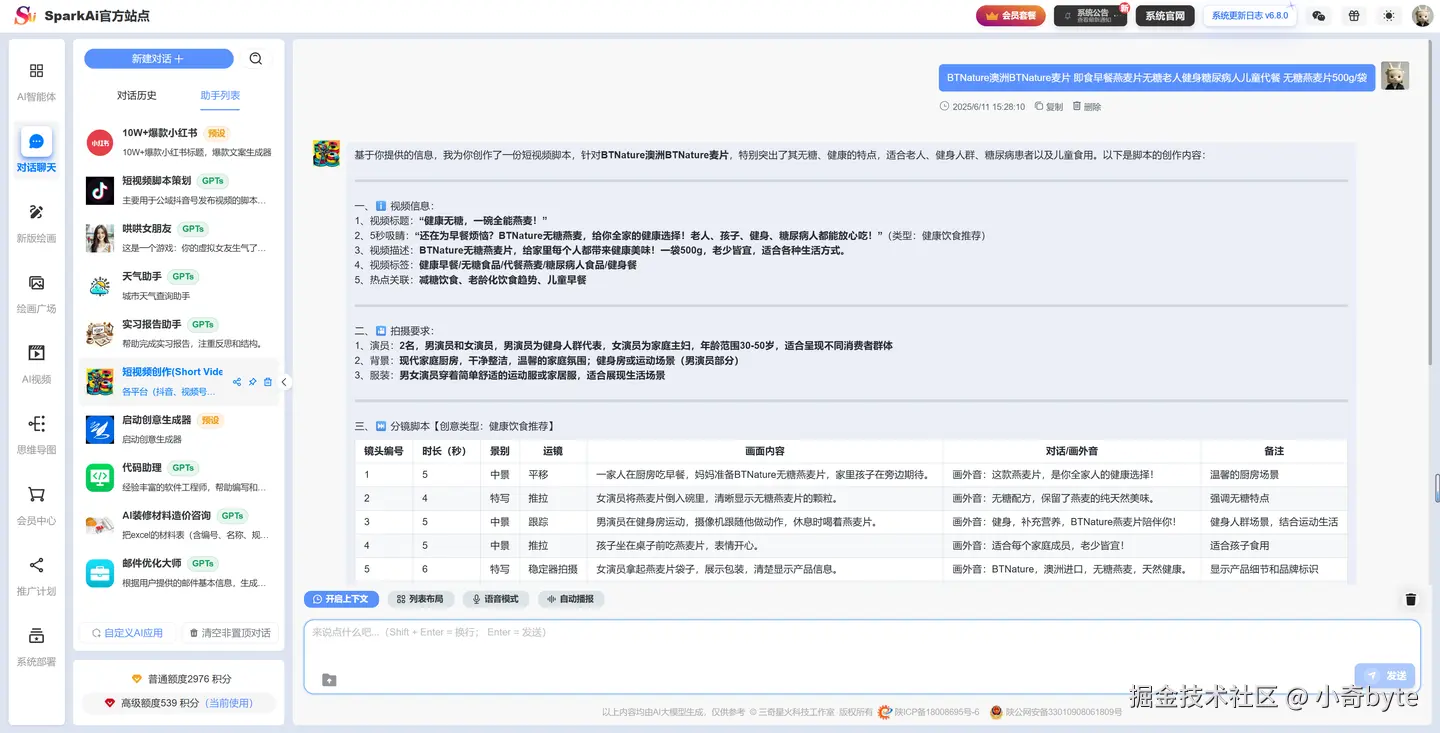Image resolution: width=1440 pixels, height=733 pixels.
Task: Click the 发送 send button
Action: [x=1385, y=676]
